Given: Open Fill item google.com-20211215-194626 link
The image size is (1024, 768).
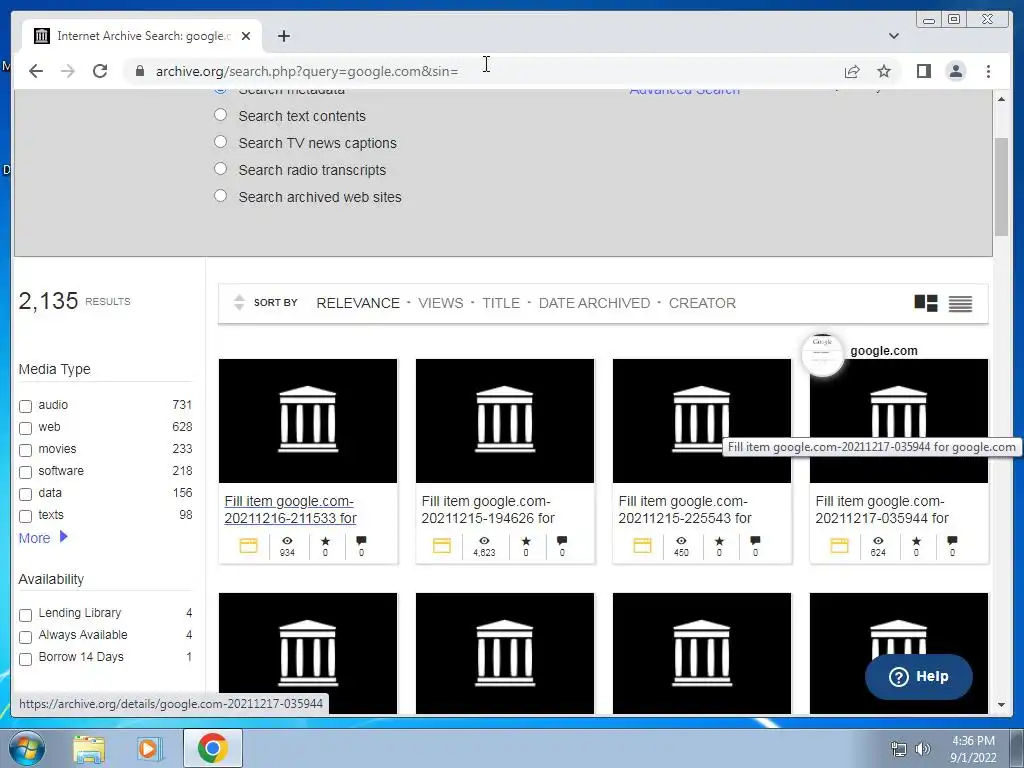Looking at the screenshot, I should [x=488, y=509].
